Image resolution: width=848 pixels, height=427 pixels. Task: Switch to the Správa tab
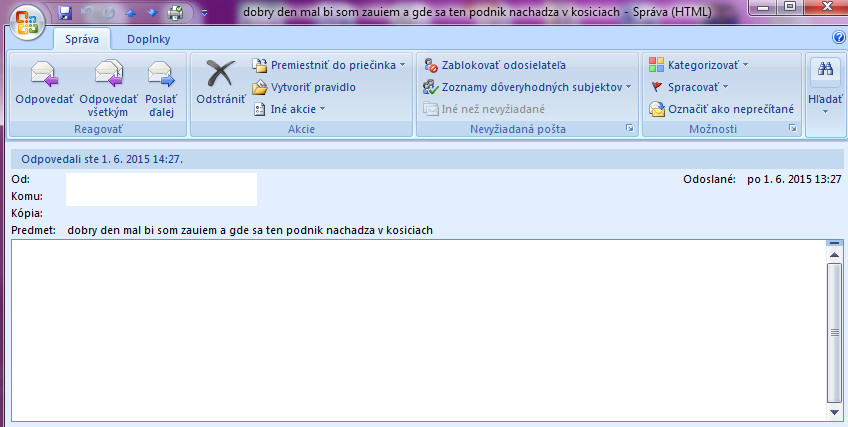pyautogui.click(x=82, y=39)
